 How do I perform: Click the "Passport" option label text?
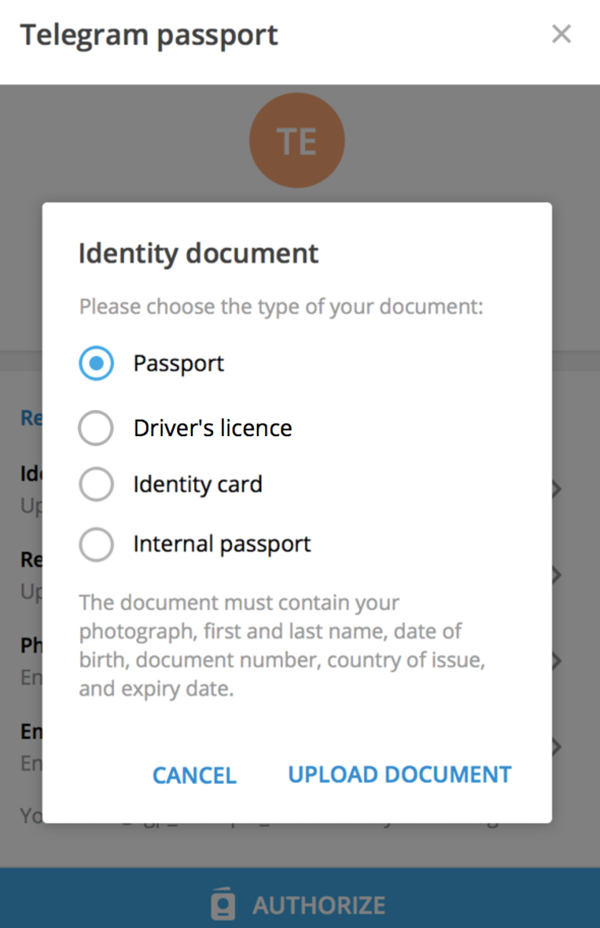pyautogui.click(x=178, y=364)
